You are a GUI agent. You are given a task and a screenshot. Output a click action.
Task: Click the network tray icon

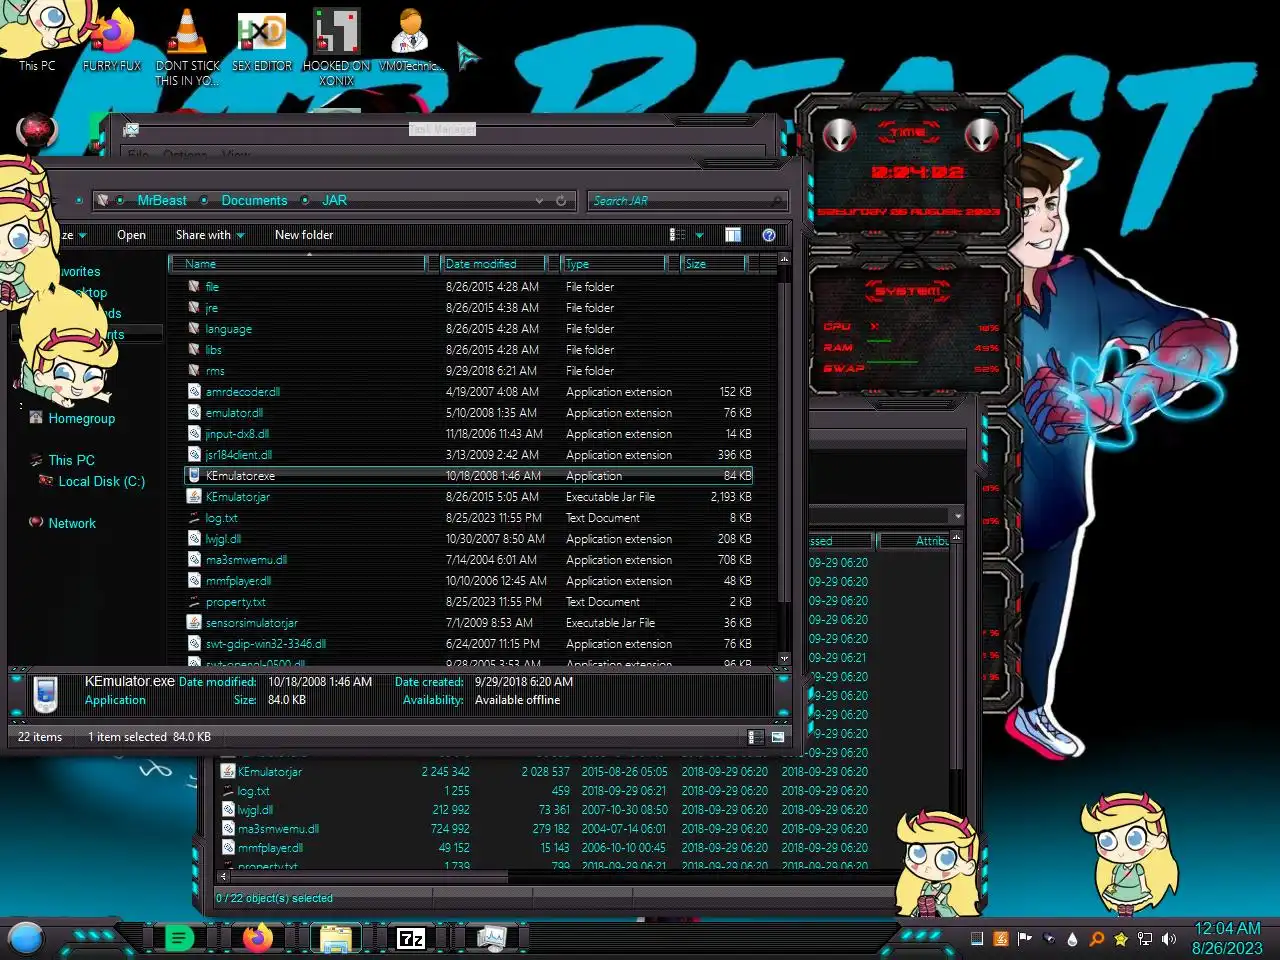click(1145, 939)
